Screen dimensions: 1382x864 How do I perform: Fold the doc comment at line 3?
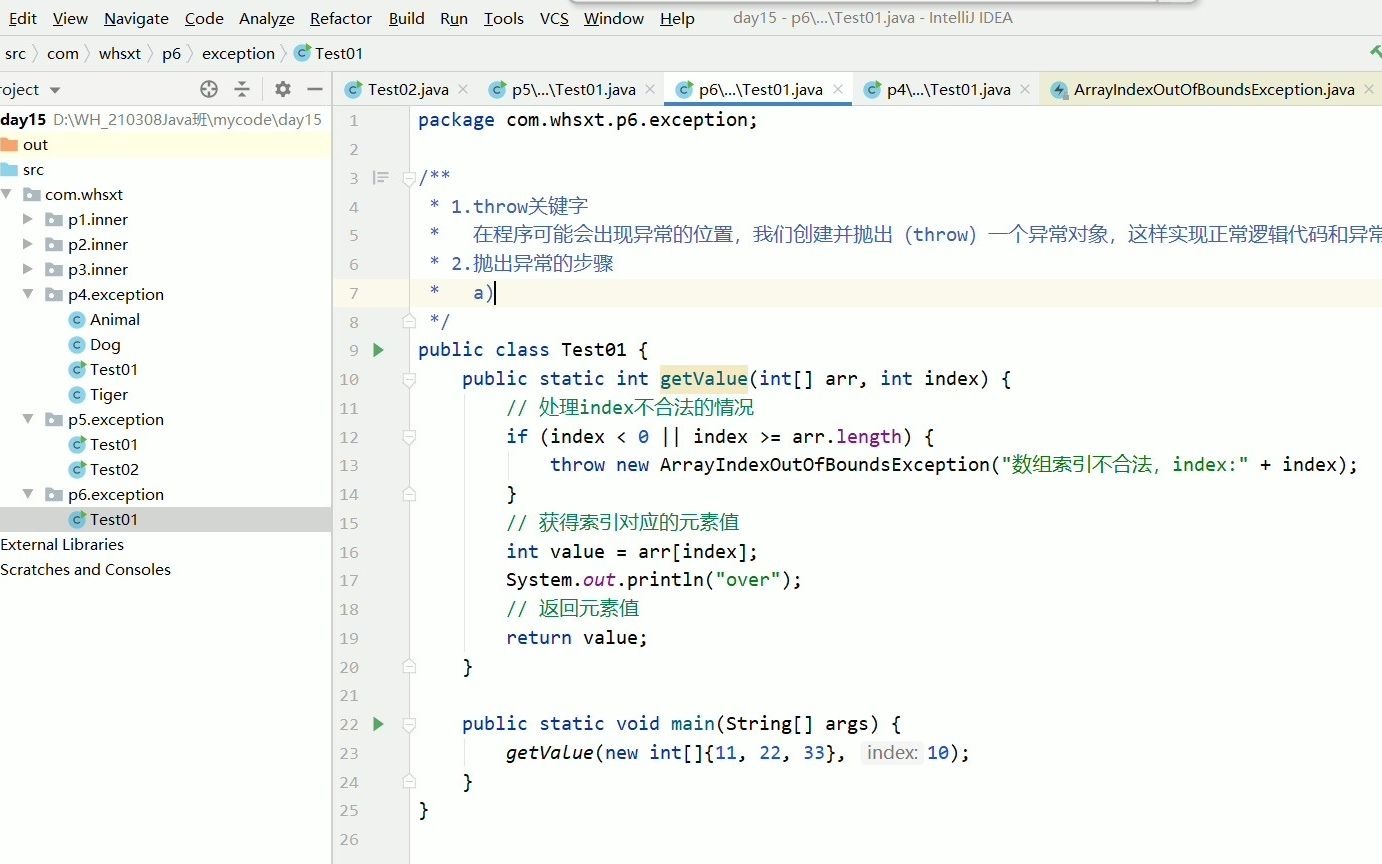click(409, 179)
